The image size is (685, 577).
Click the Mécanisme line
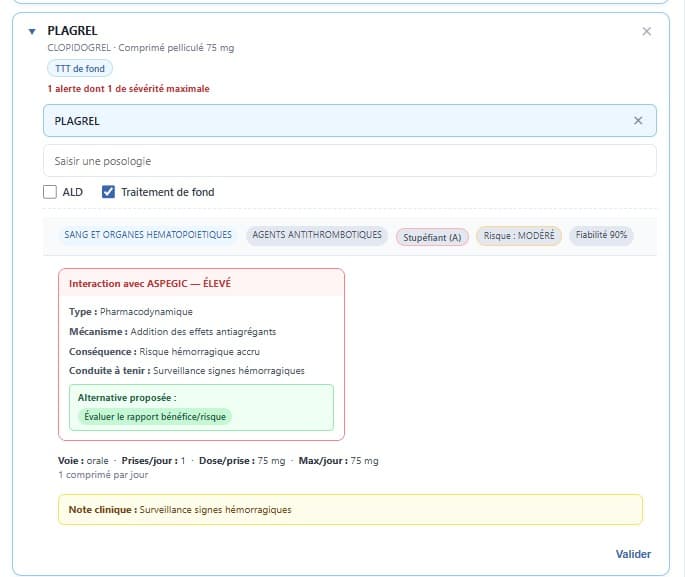(173, 332)
